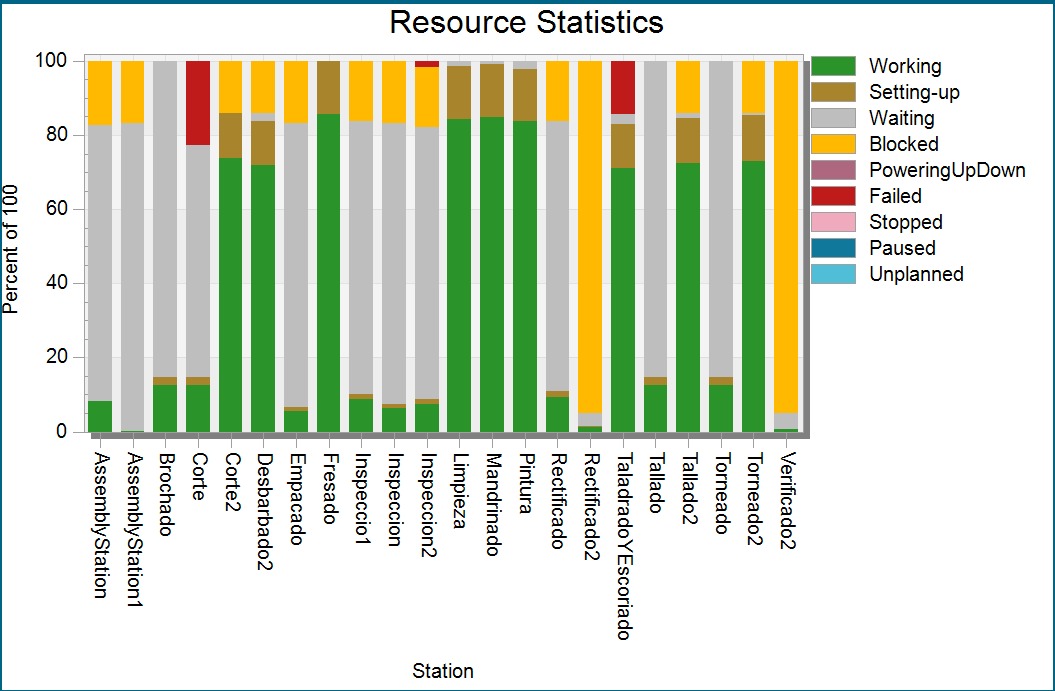This screenshot has height=691, width=1055.
Task: Click the red Failed legend swatch
Action: point(833,196)
